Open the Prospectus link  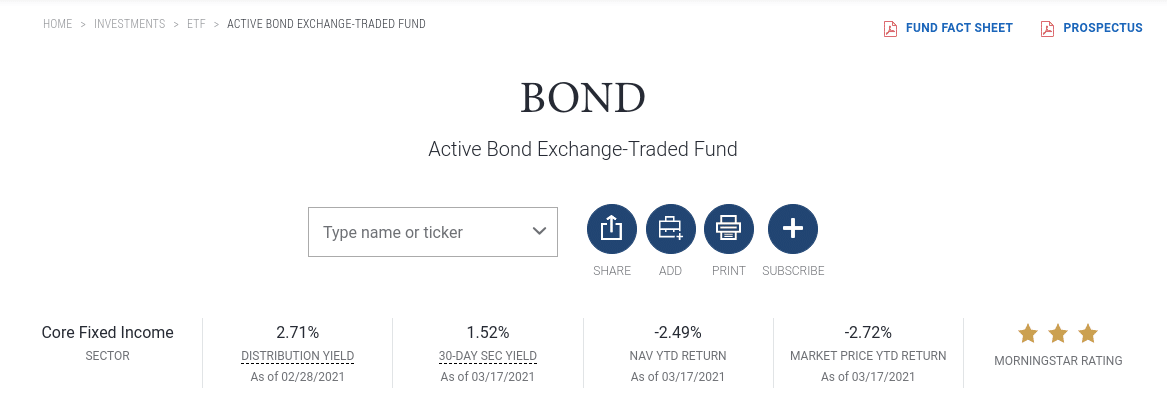pyautogui.click(x=1102, y=28)
